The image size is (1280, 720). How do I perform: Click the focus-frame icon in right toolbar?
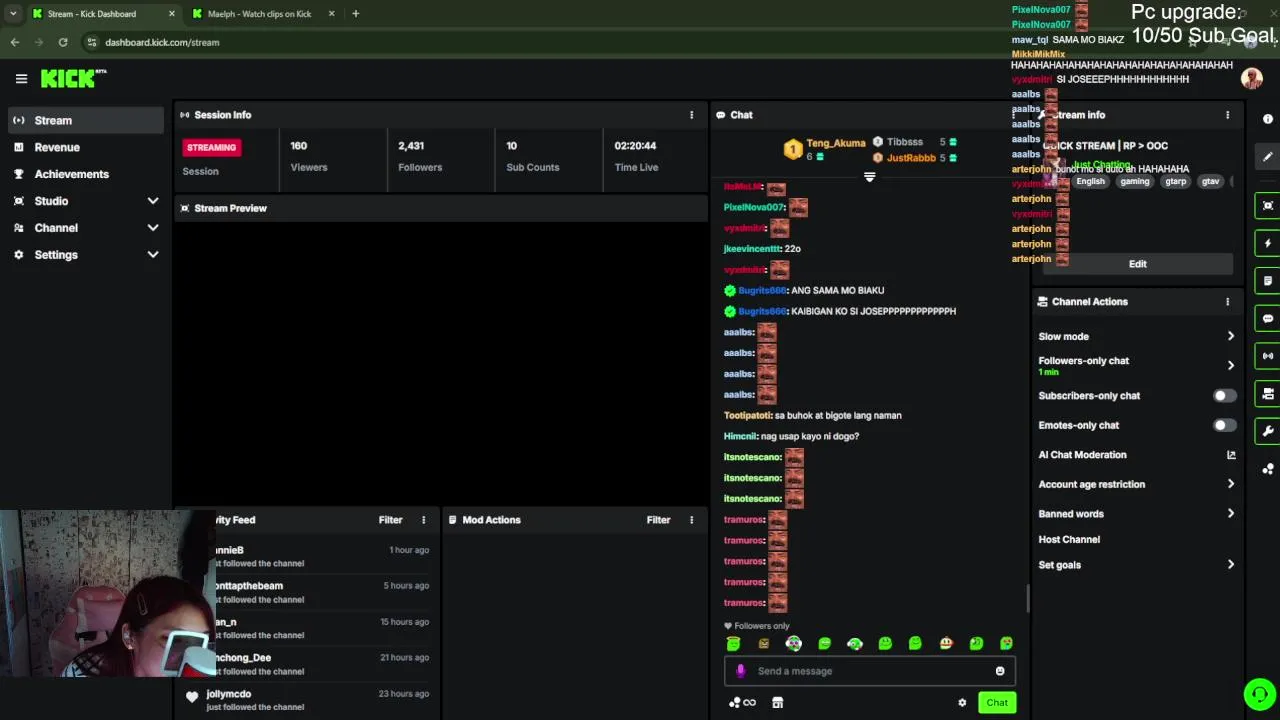click(x=1268, y=206)
